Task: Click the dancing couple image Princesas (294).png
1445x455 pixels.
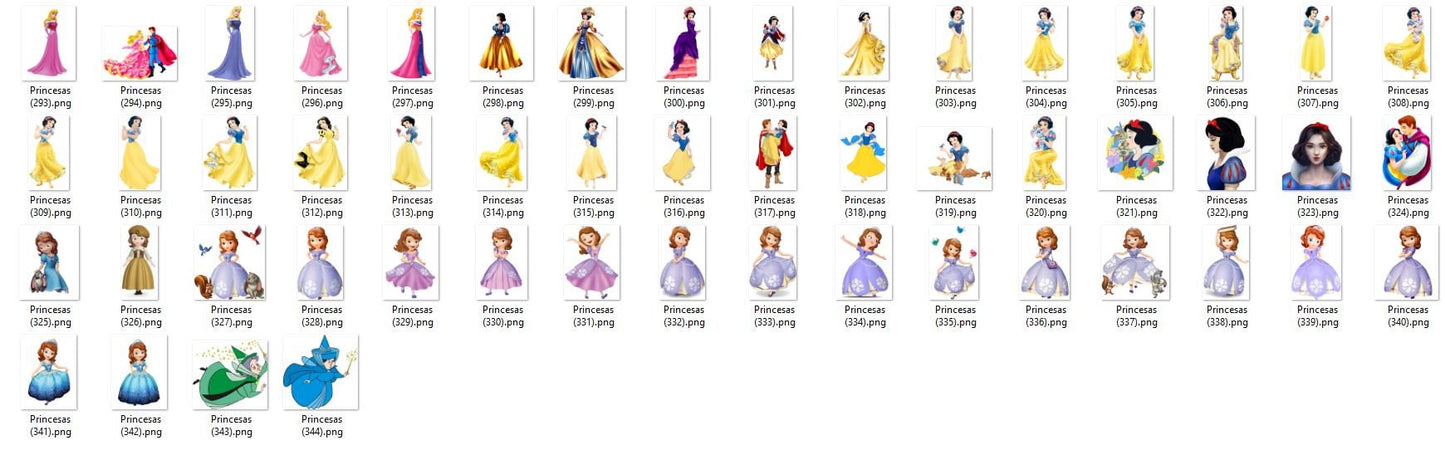Action: pos(140,53)
